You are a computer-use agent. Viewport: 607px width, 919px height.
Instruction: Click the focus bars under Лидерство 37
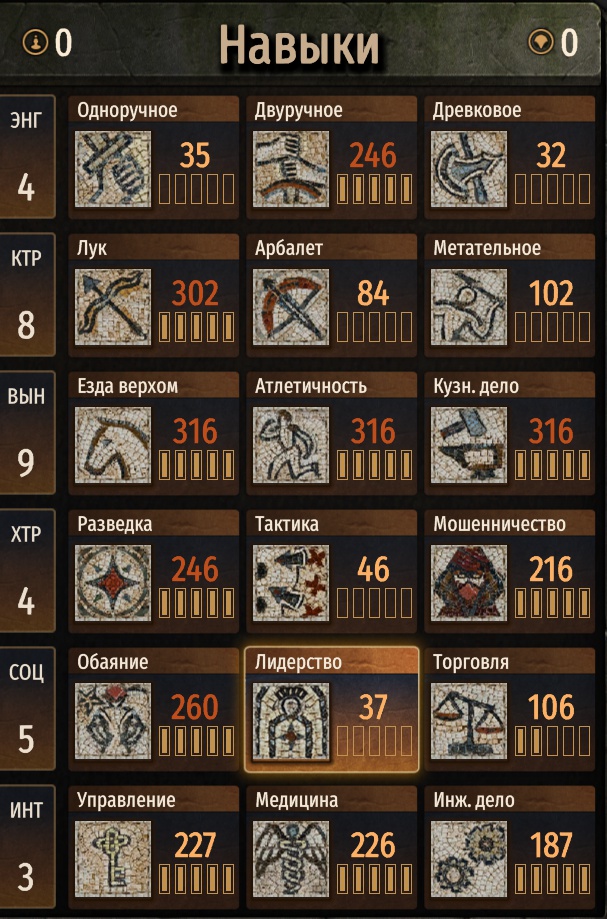(374, 740)
